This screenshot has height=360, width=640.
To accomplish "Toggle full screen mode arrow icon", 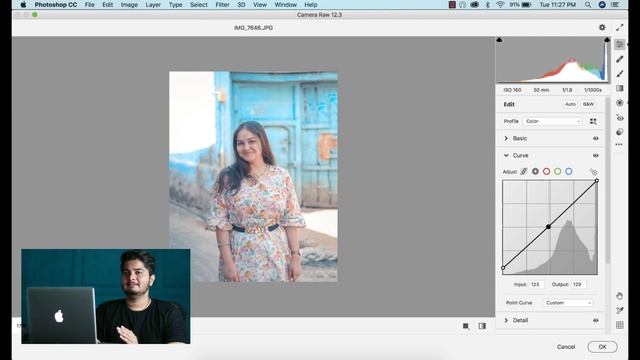I will tap(620, 27).
